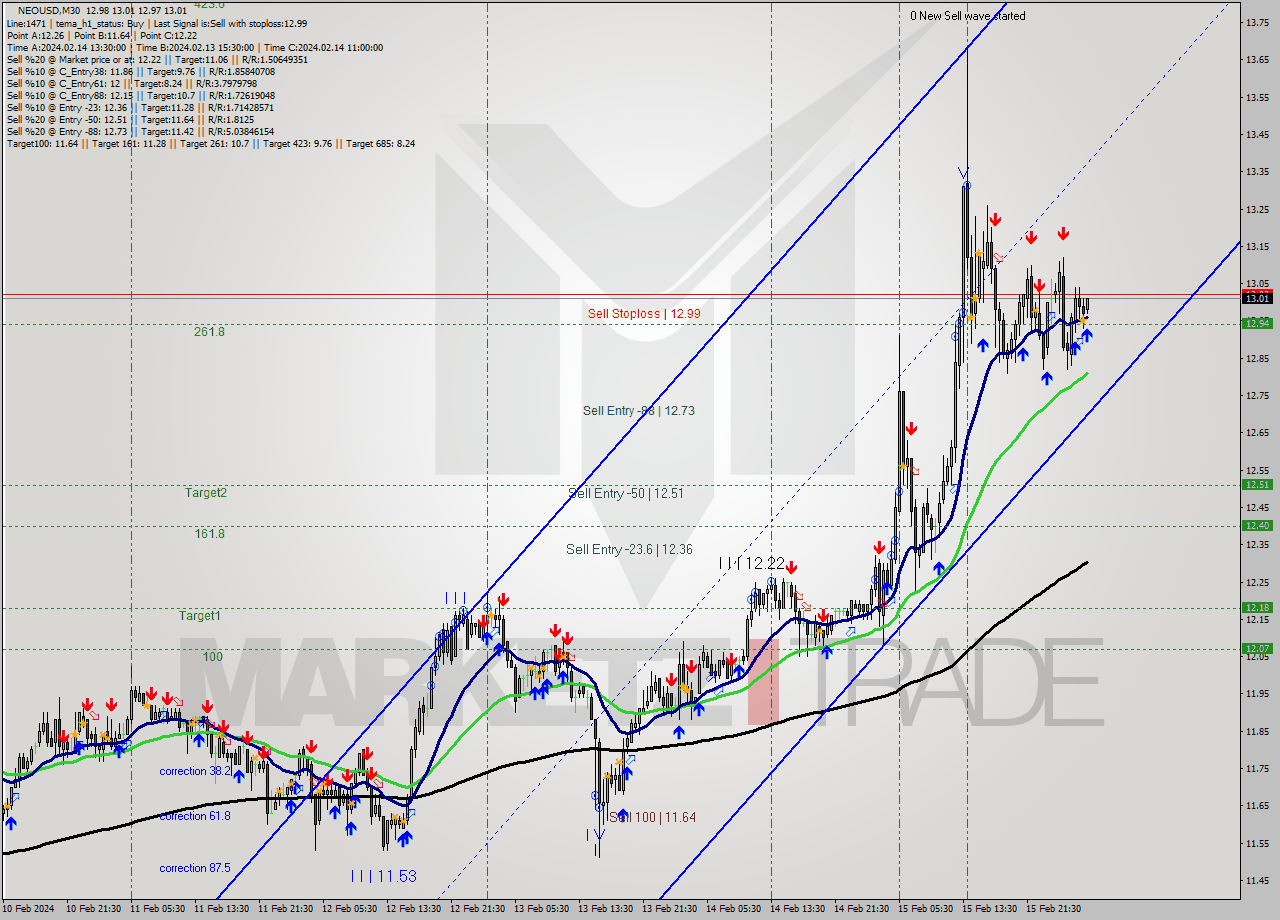1280x920 pixels.
Task: Click the green 12.18 price tag
Action: (x=1257, y=608)
